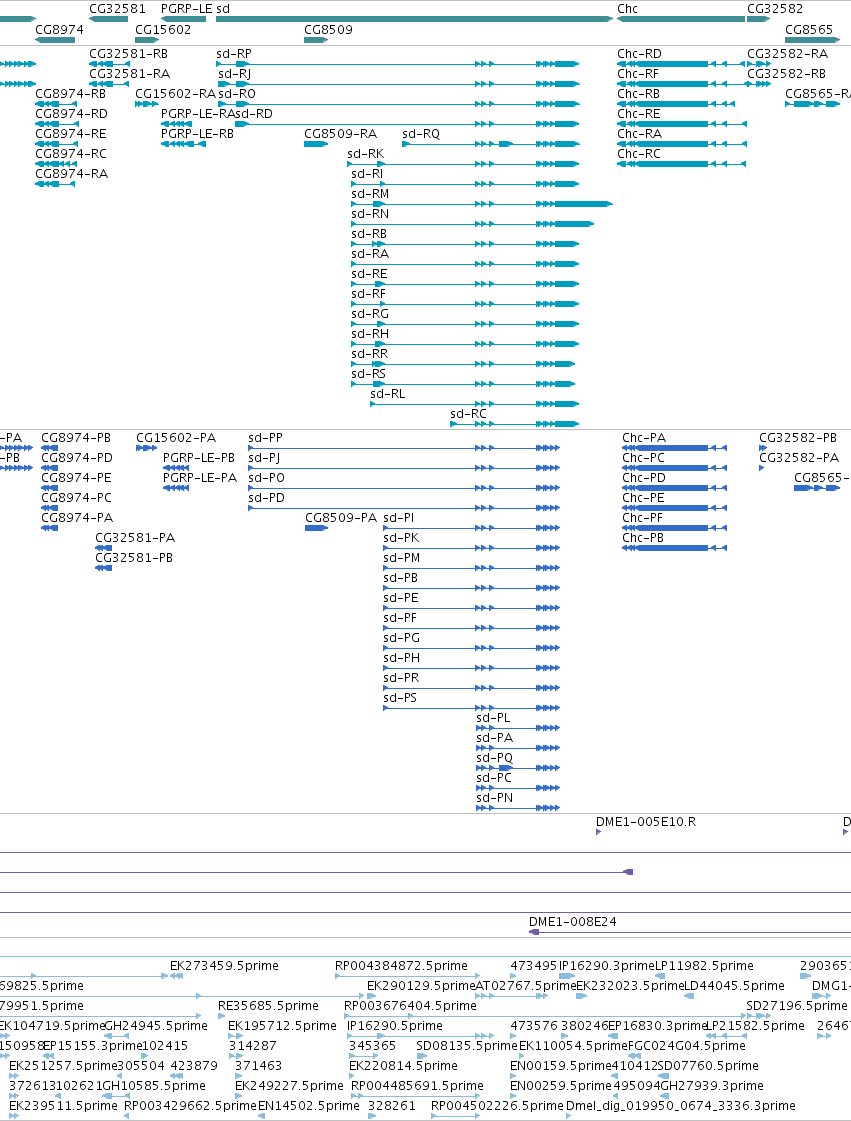Image resolution: width=851 pixels, height=1121 pixels.
Task: Click the CG8565 gene label
Action: pos(809,29)
